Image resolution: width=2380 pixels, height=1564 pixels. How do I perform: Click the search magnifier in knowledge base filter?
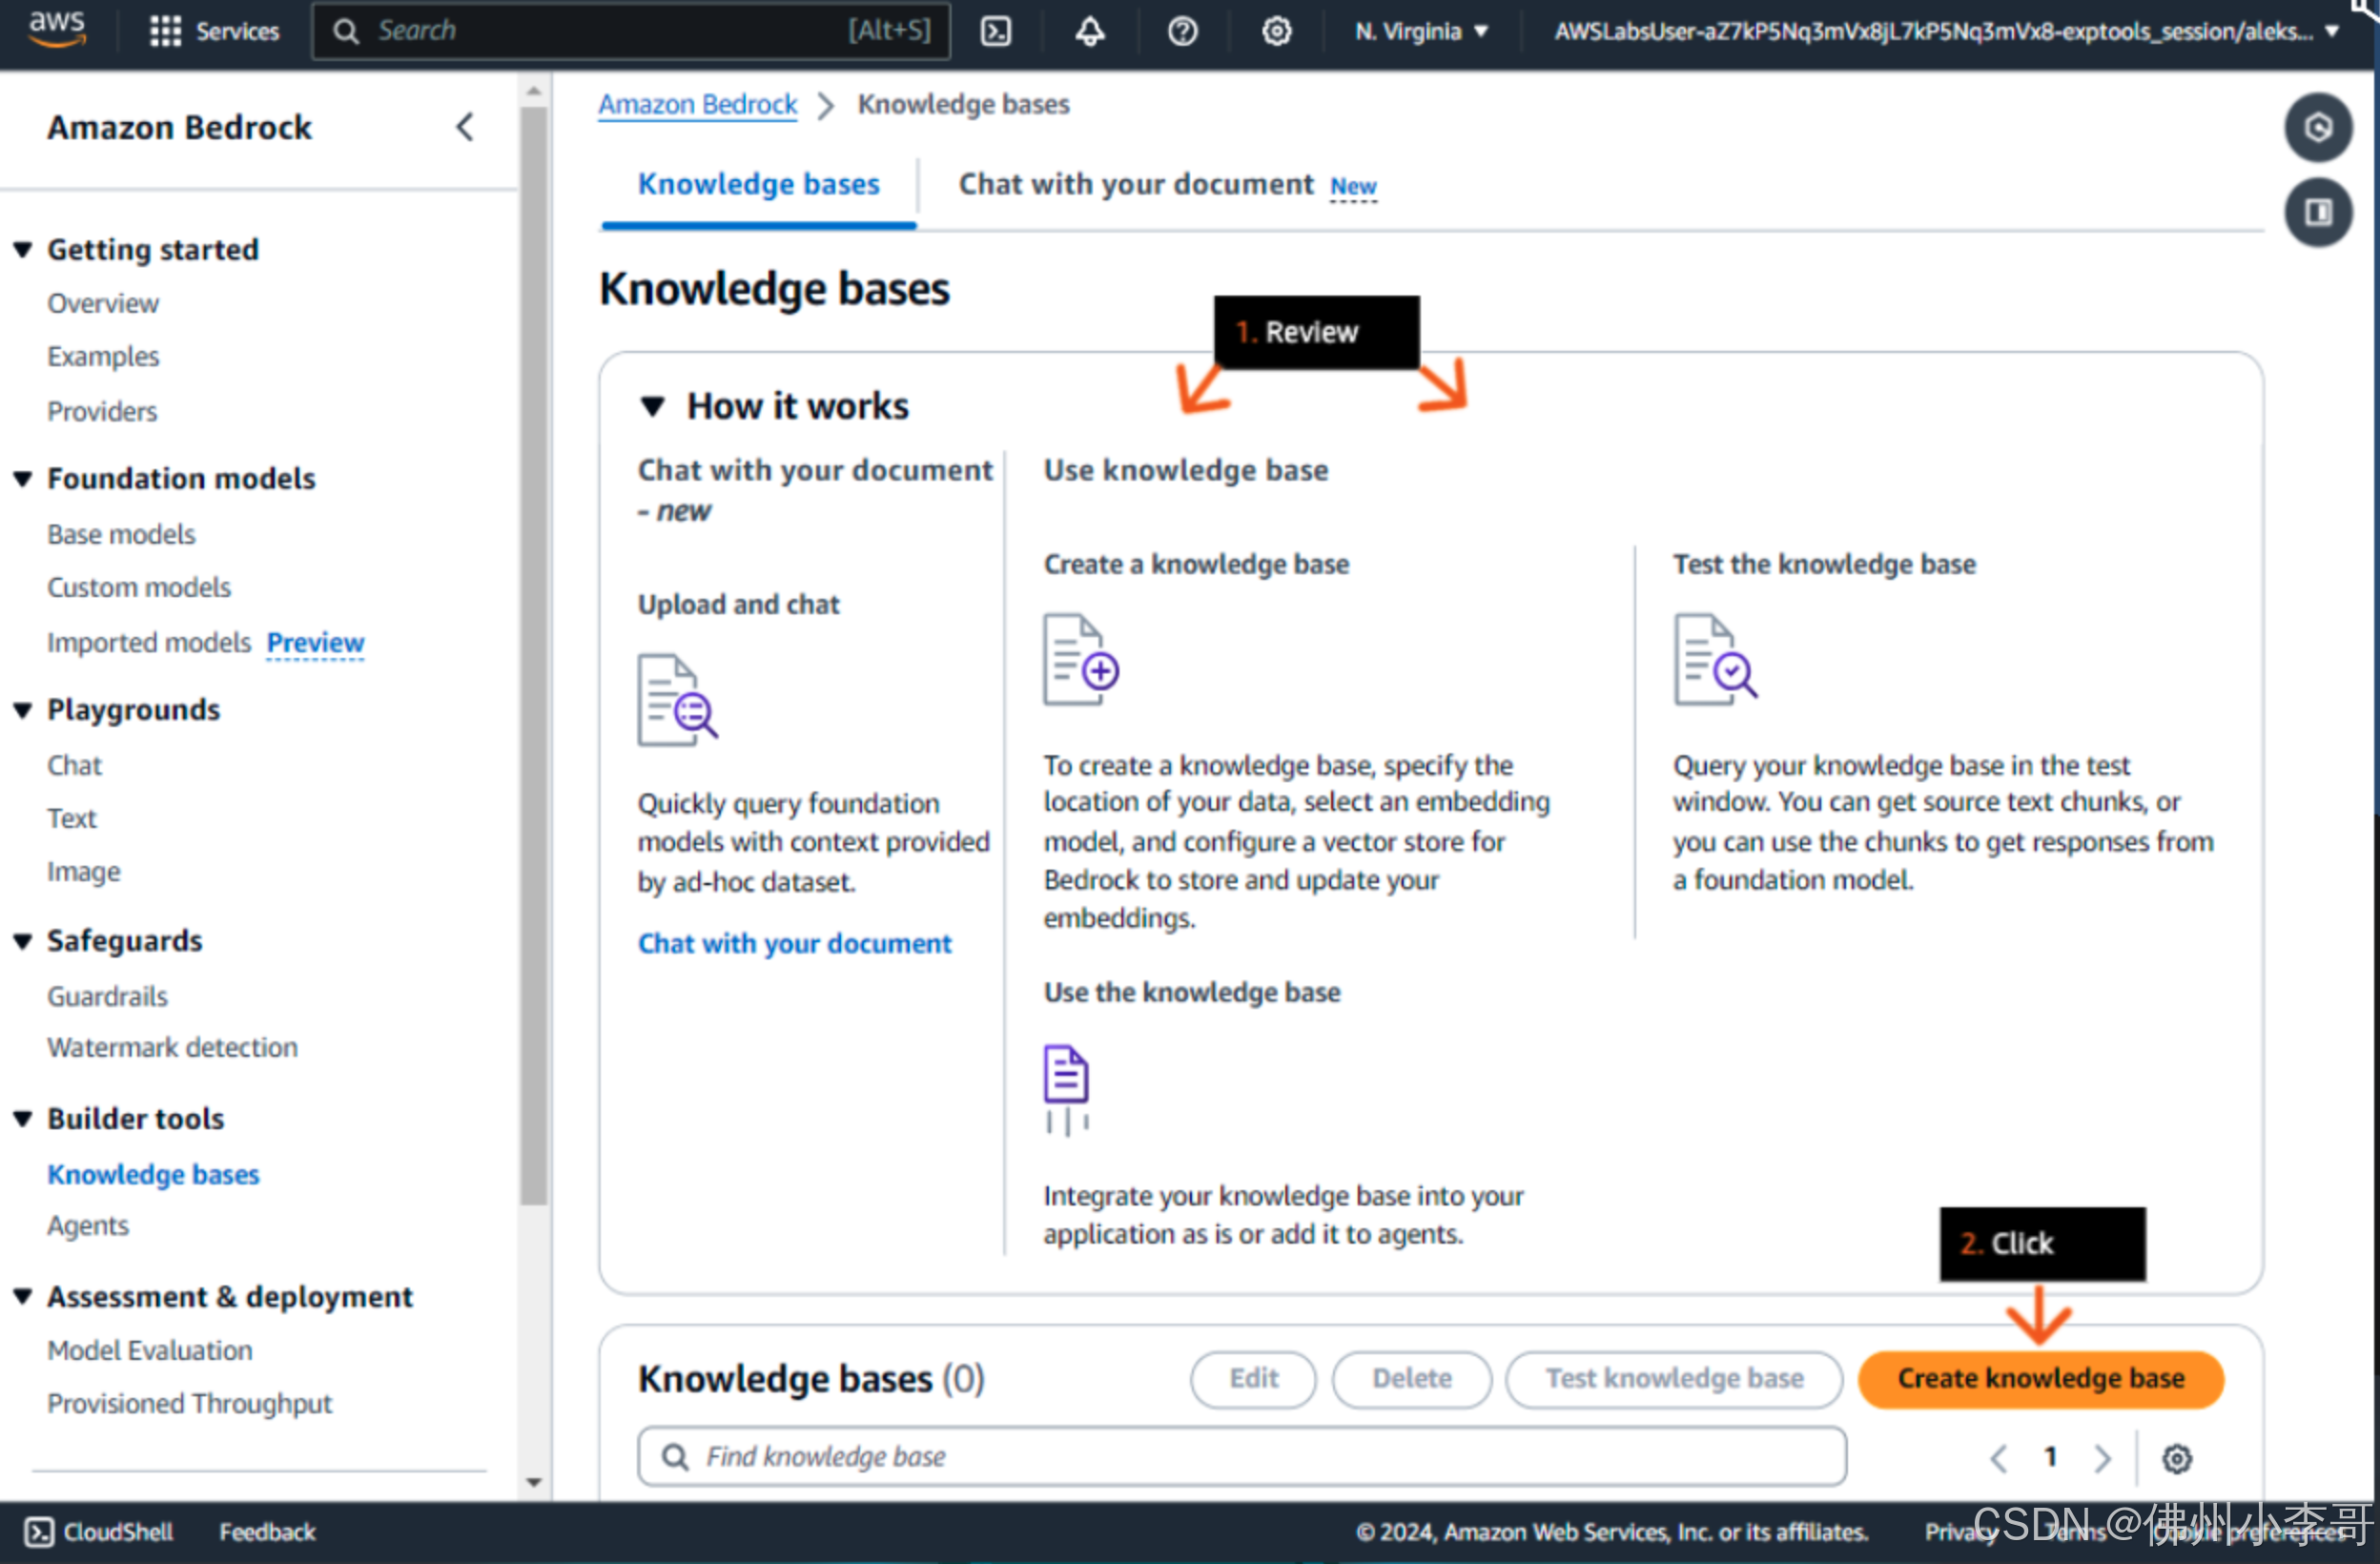coord(676,1457)
